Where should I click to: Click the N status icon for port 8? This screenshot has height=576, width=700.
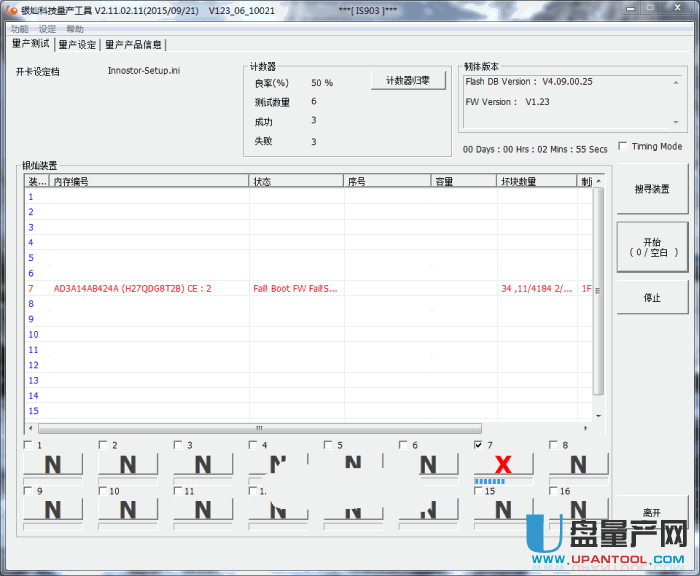tap(578, 464)
